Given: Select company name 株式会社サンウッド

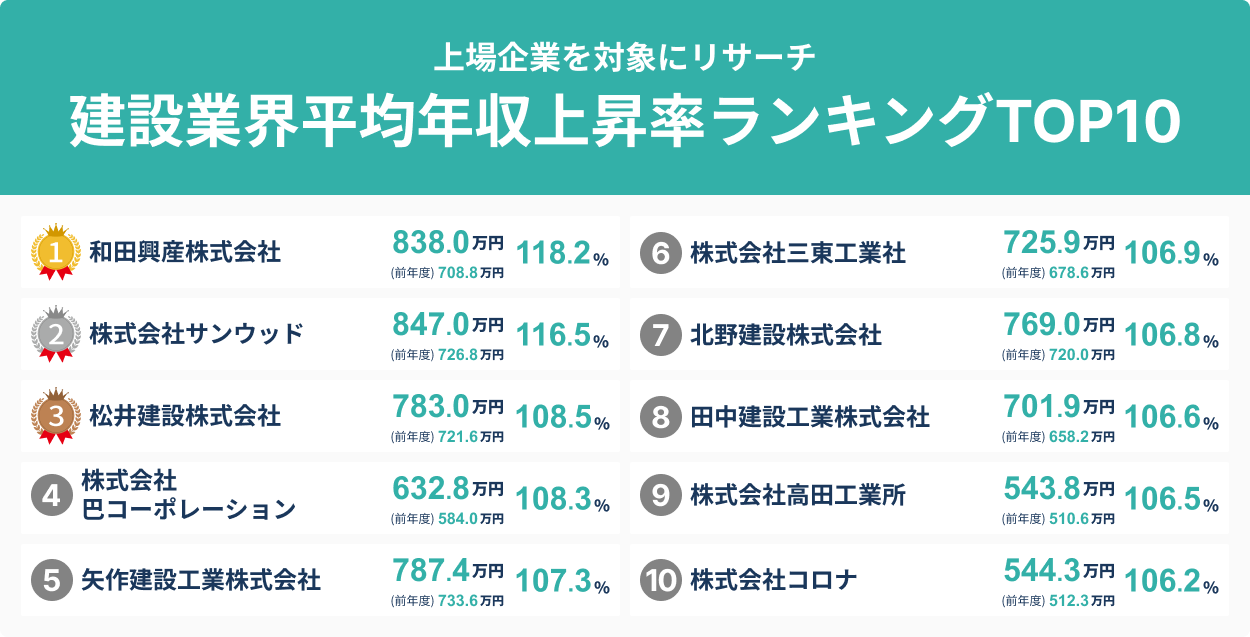Looking at the screenshot, I should click(196, 334).
